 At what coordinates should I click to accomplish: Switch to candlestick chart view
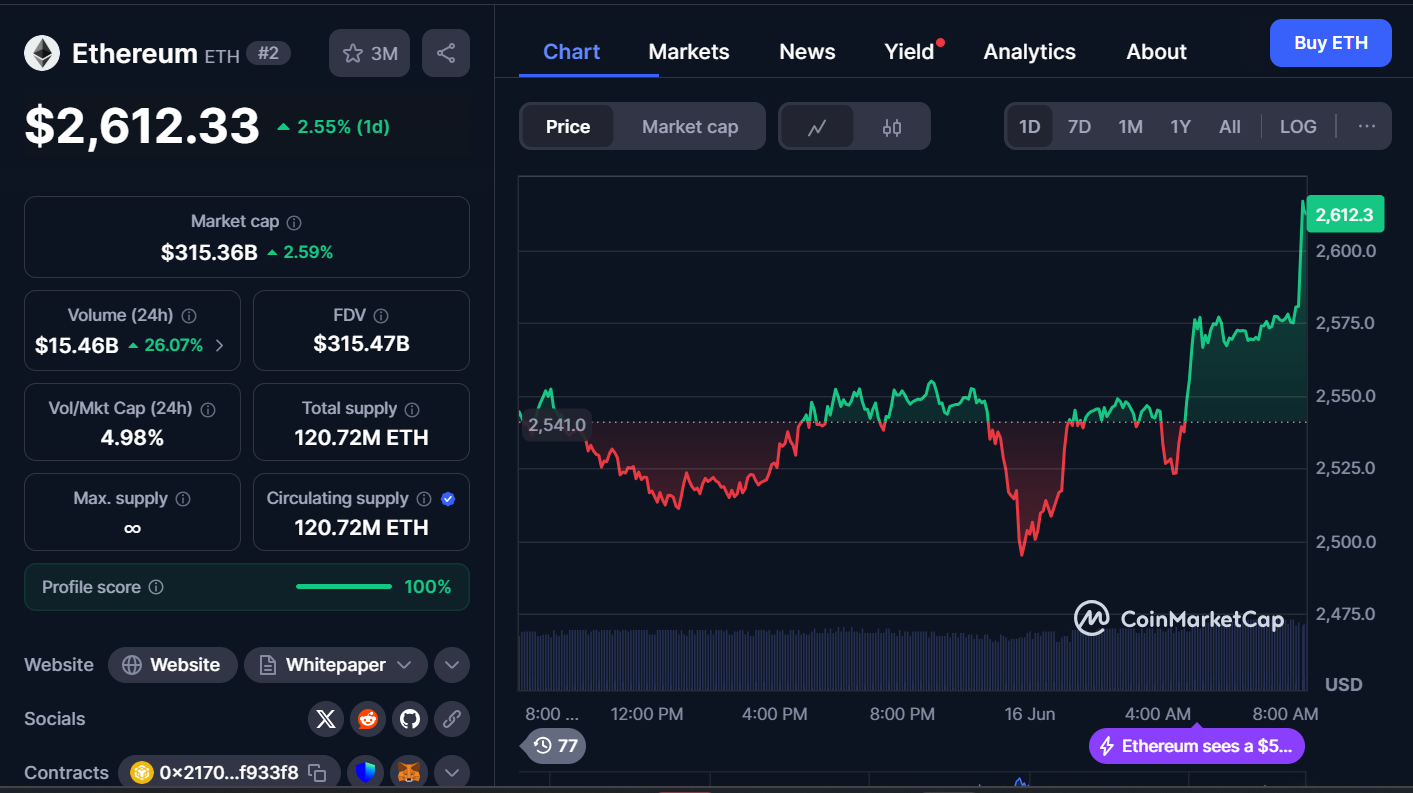(892, 127)
